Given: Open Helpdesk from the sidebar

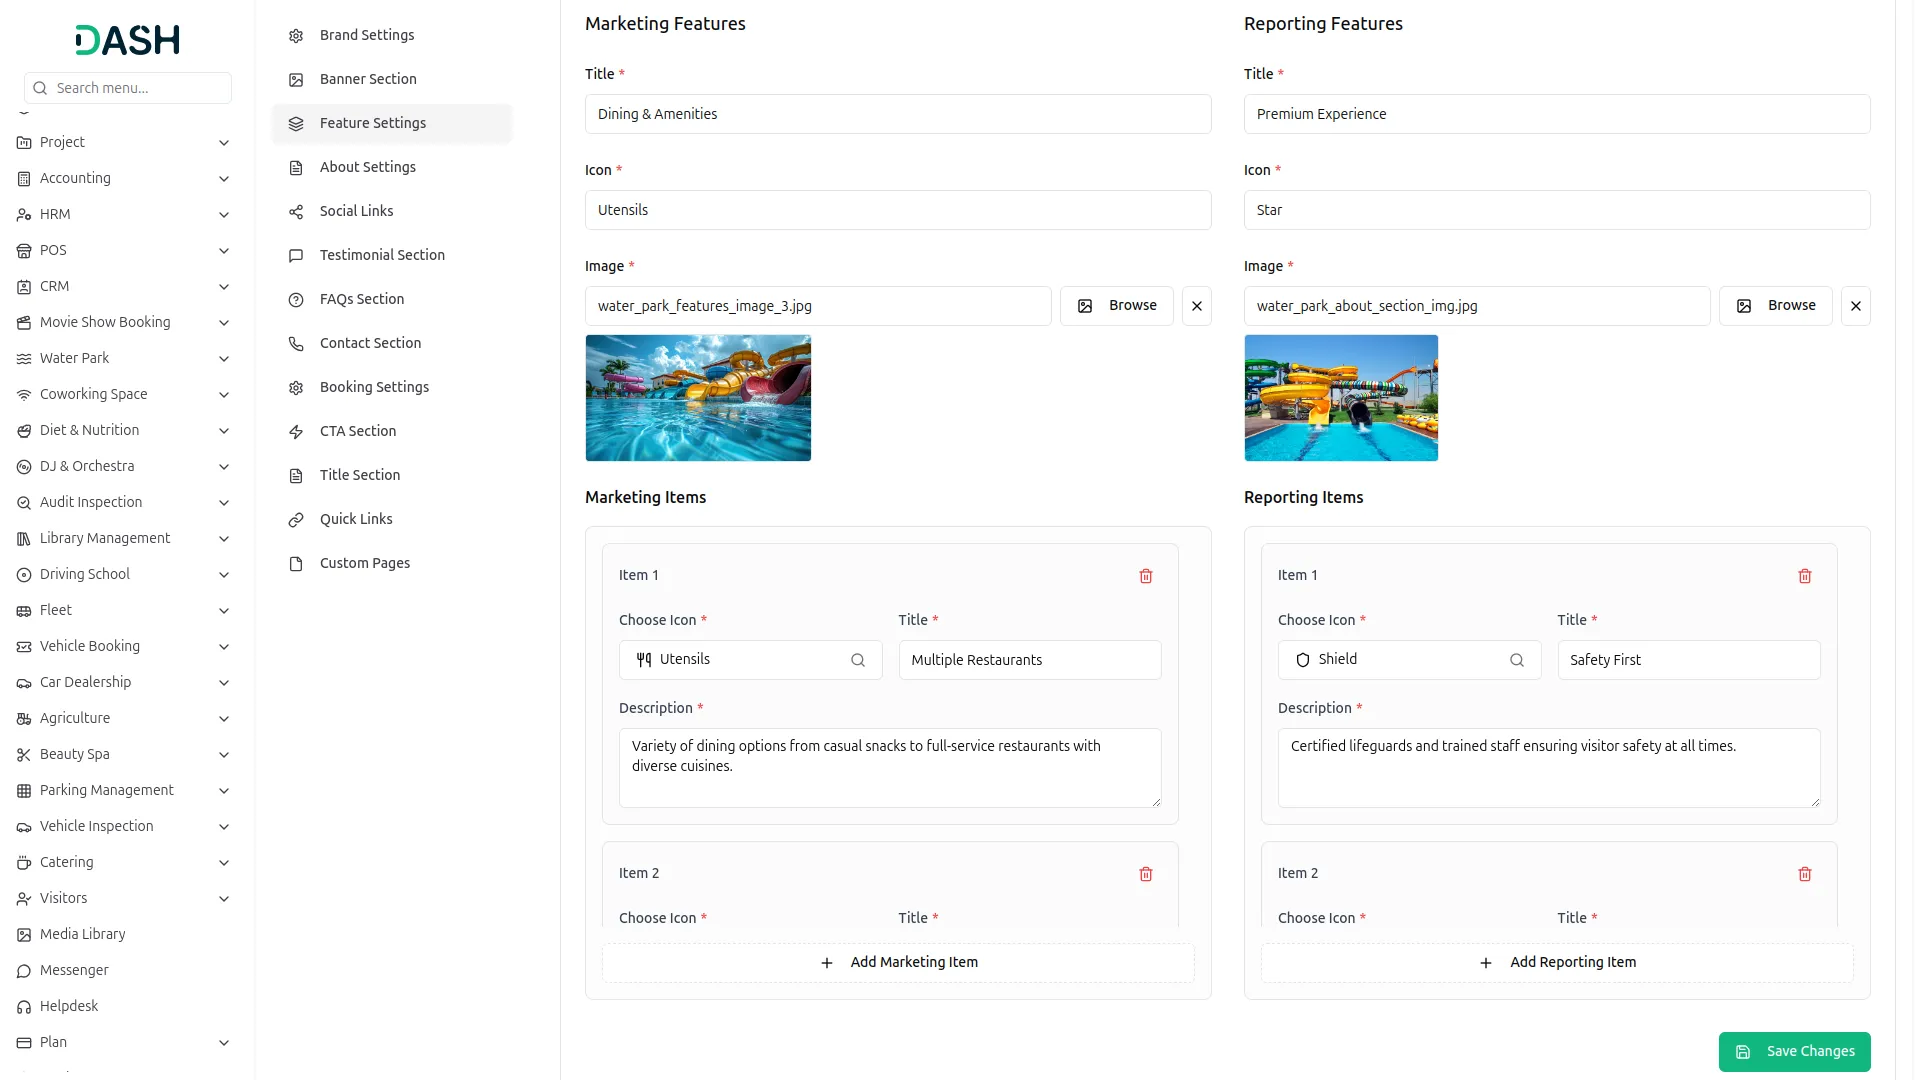Looking at the screenshot, I should tap(69, 1006).
